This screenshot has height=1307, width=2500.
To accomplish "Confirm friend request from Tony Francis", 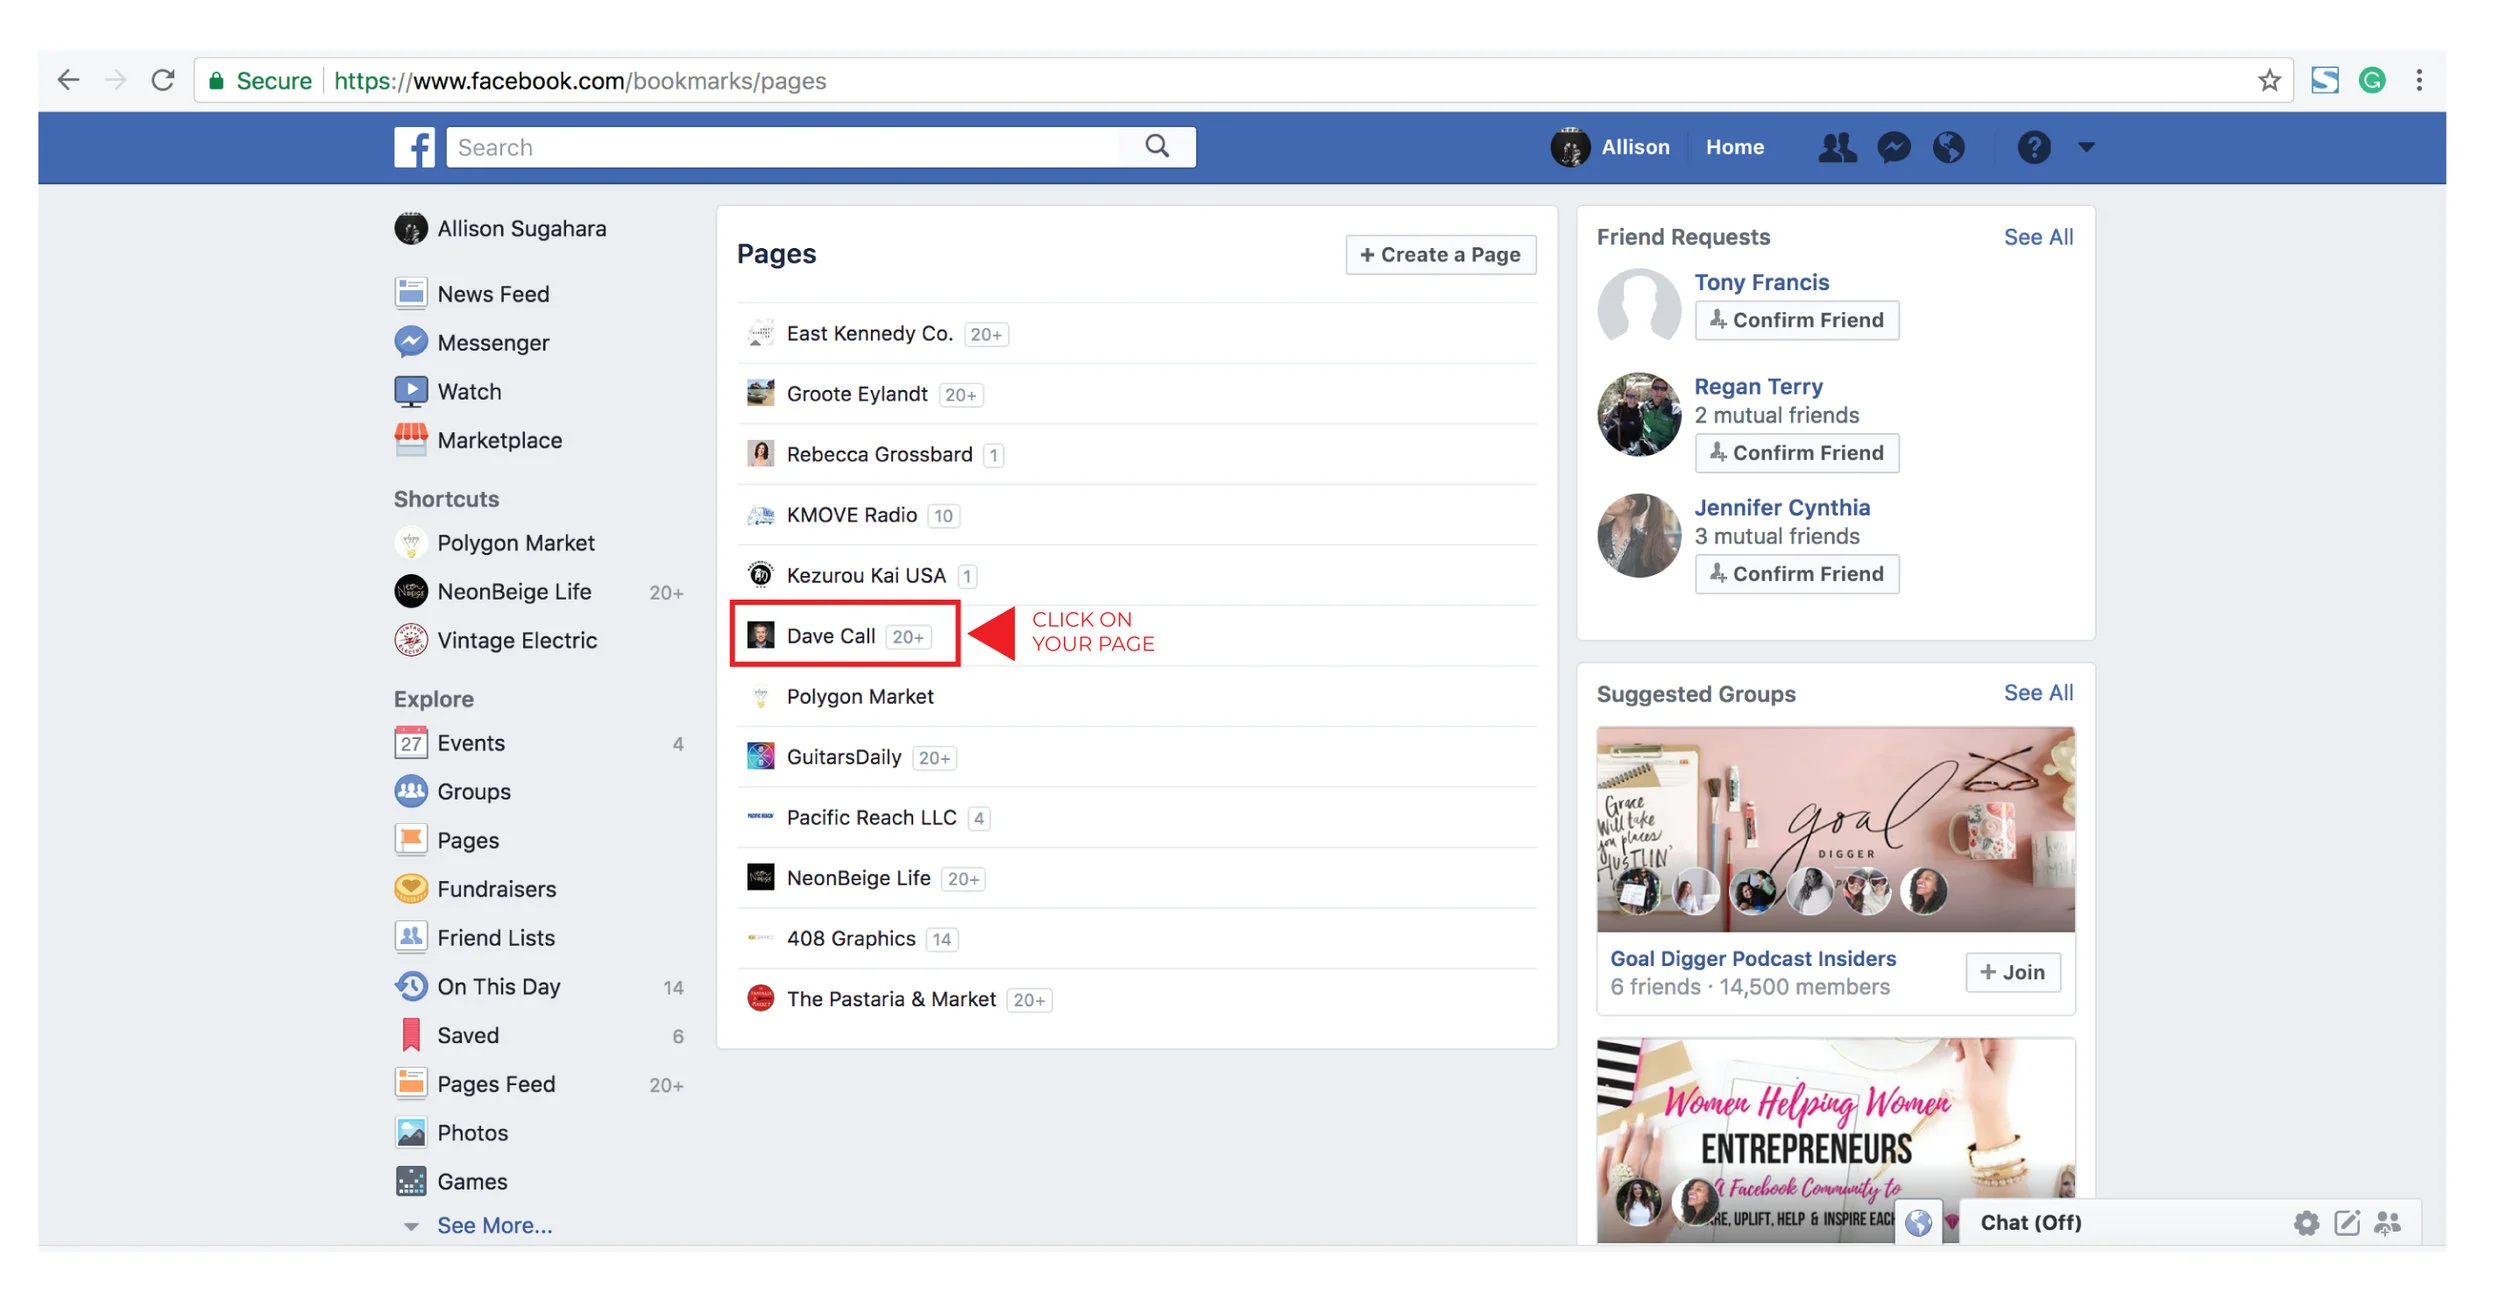I will 1796,320.
